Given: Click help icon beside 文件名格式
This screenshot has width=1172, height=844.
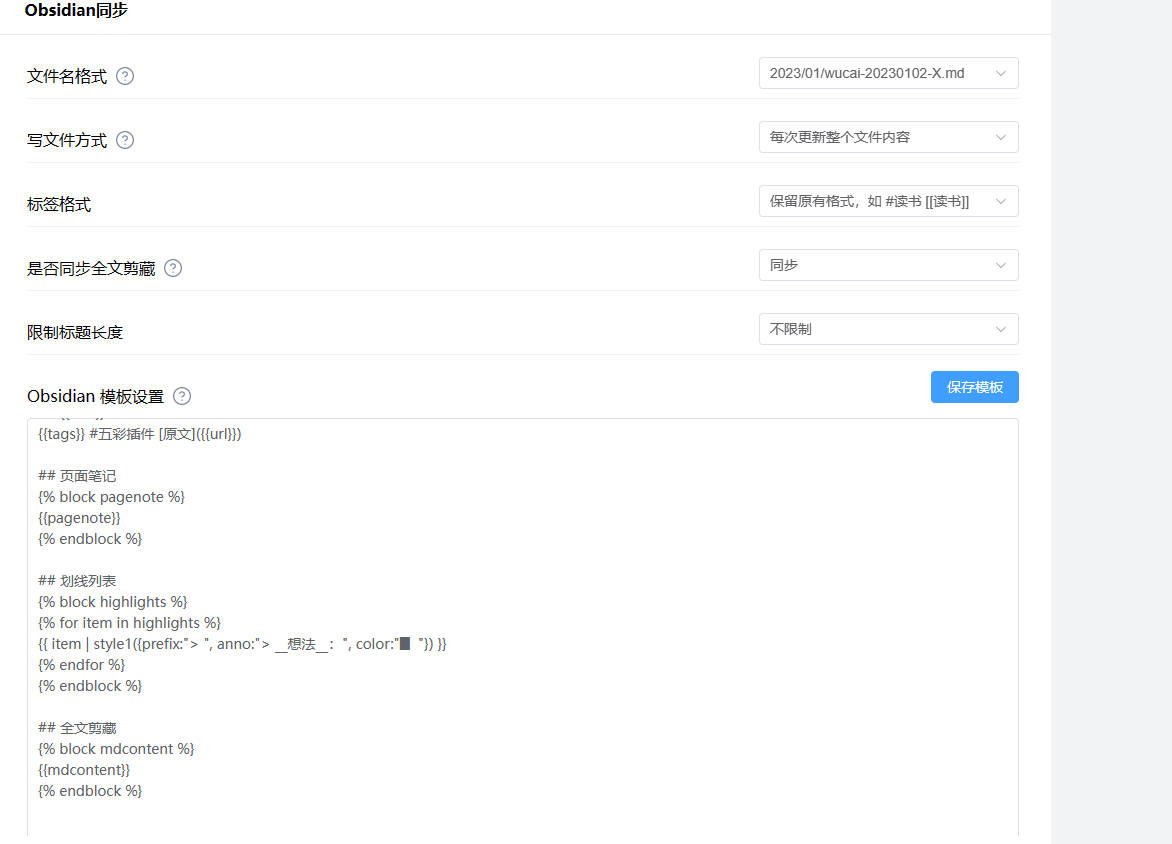Looking at the screenshot, I should tap(125, 76).
